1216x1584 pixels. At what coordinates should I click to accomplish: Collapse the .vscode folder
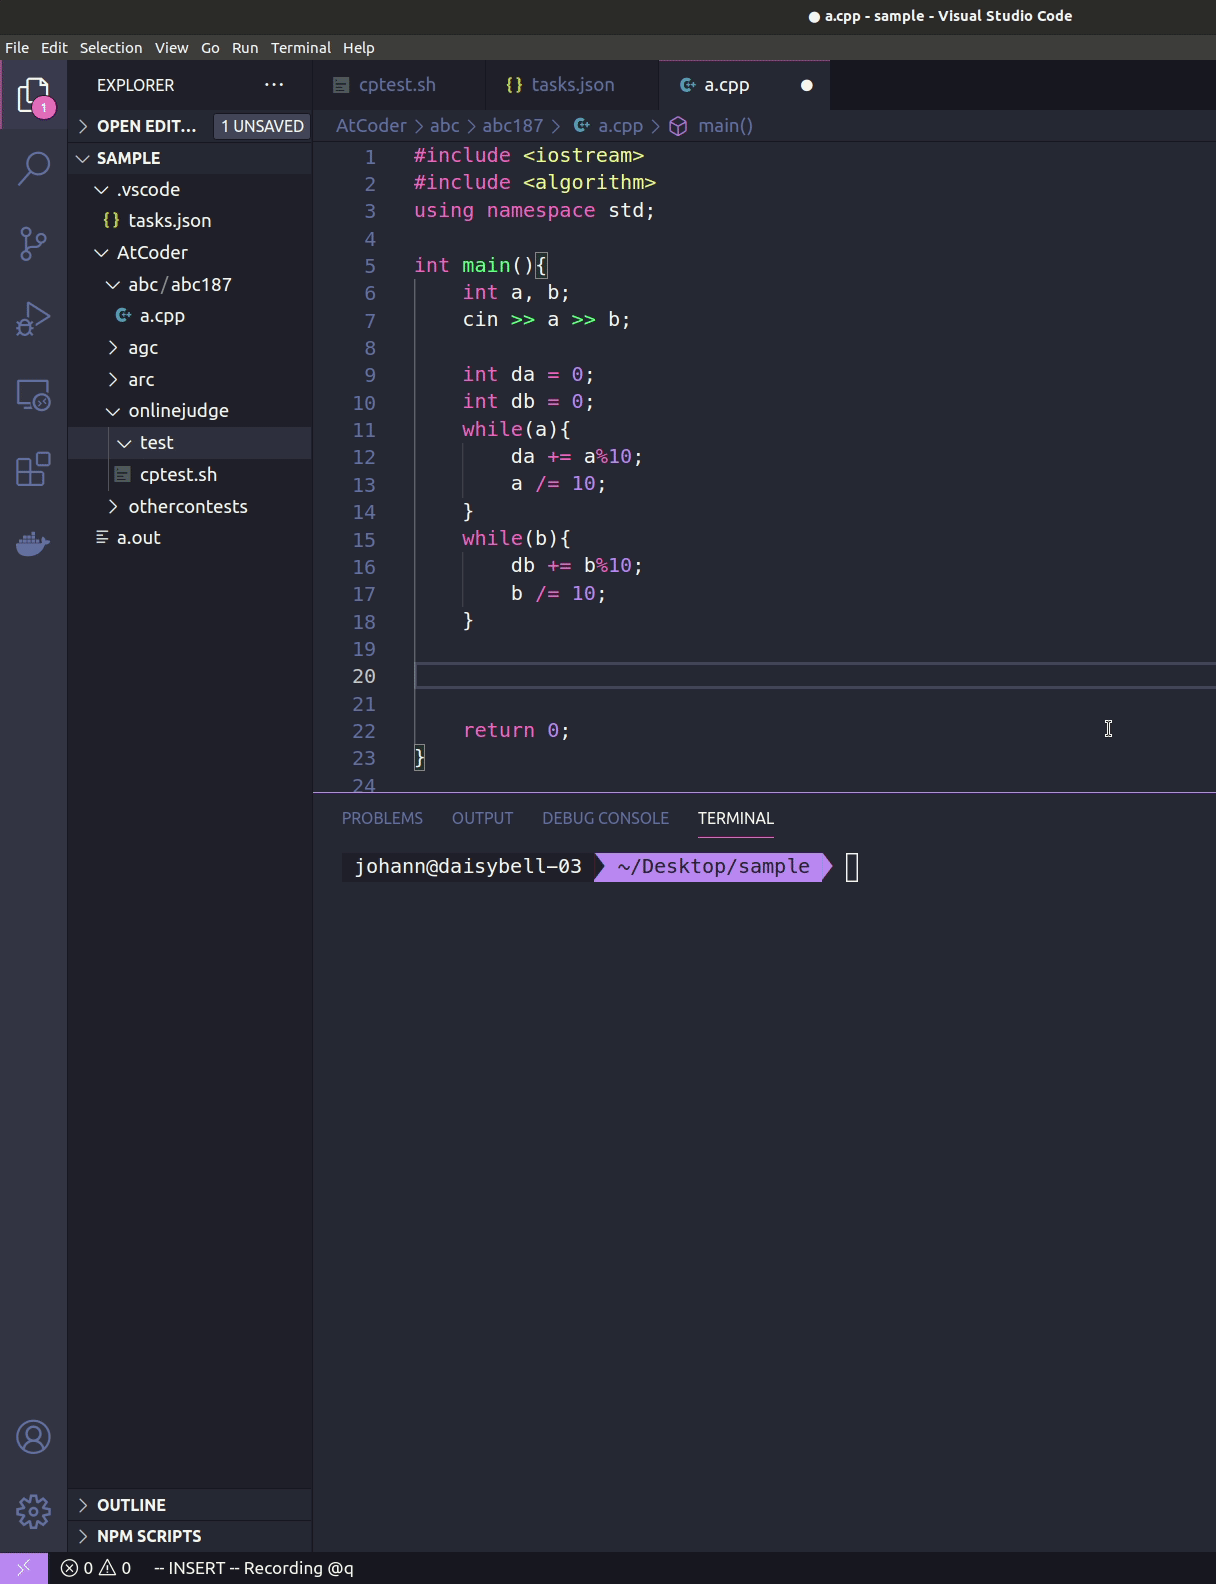[x=148, y=189]
